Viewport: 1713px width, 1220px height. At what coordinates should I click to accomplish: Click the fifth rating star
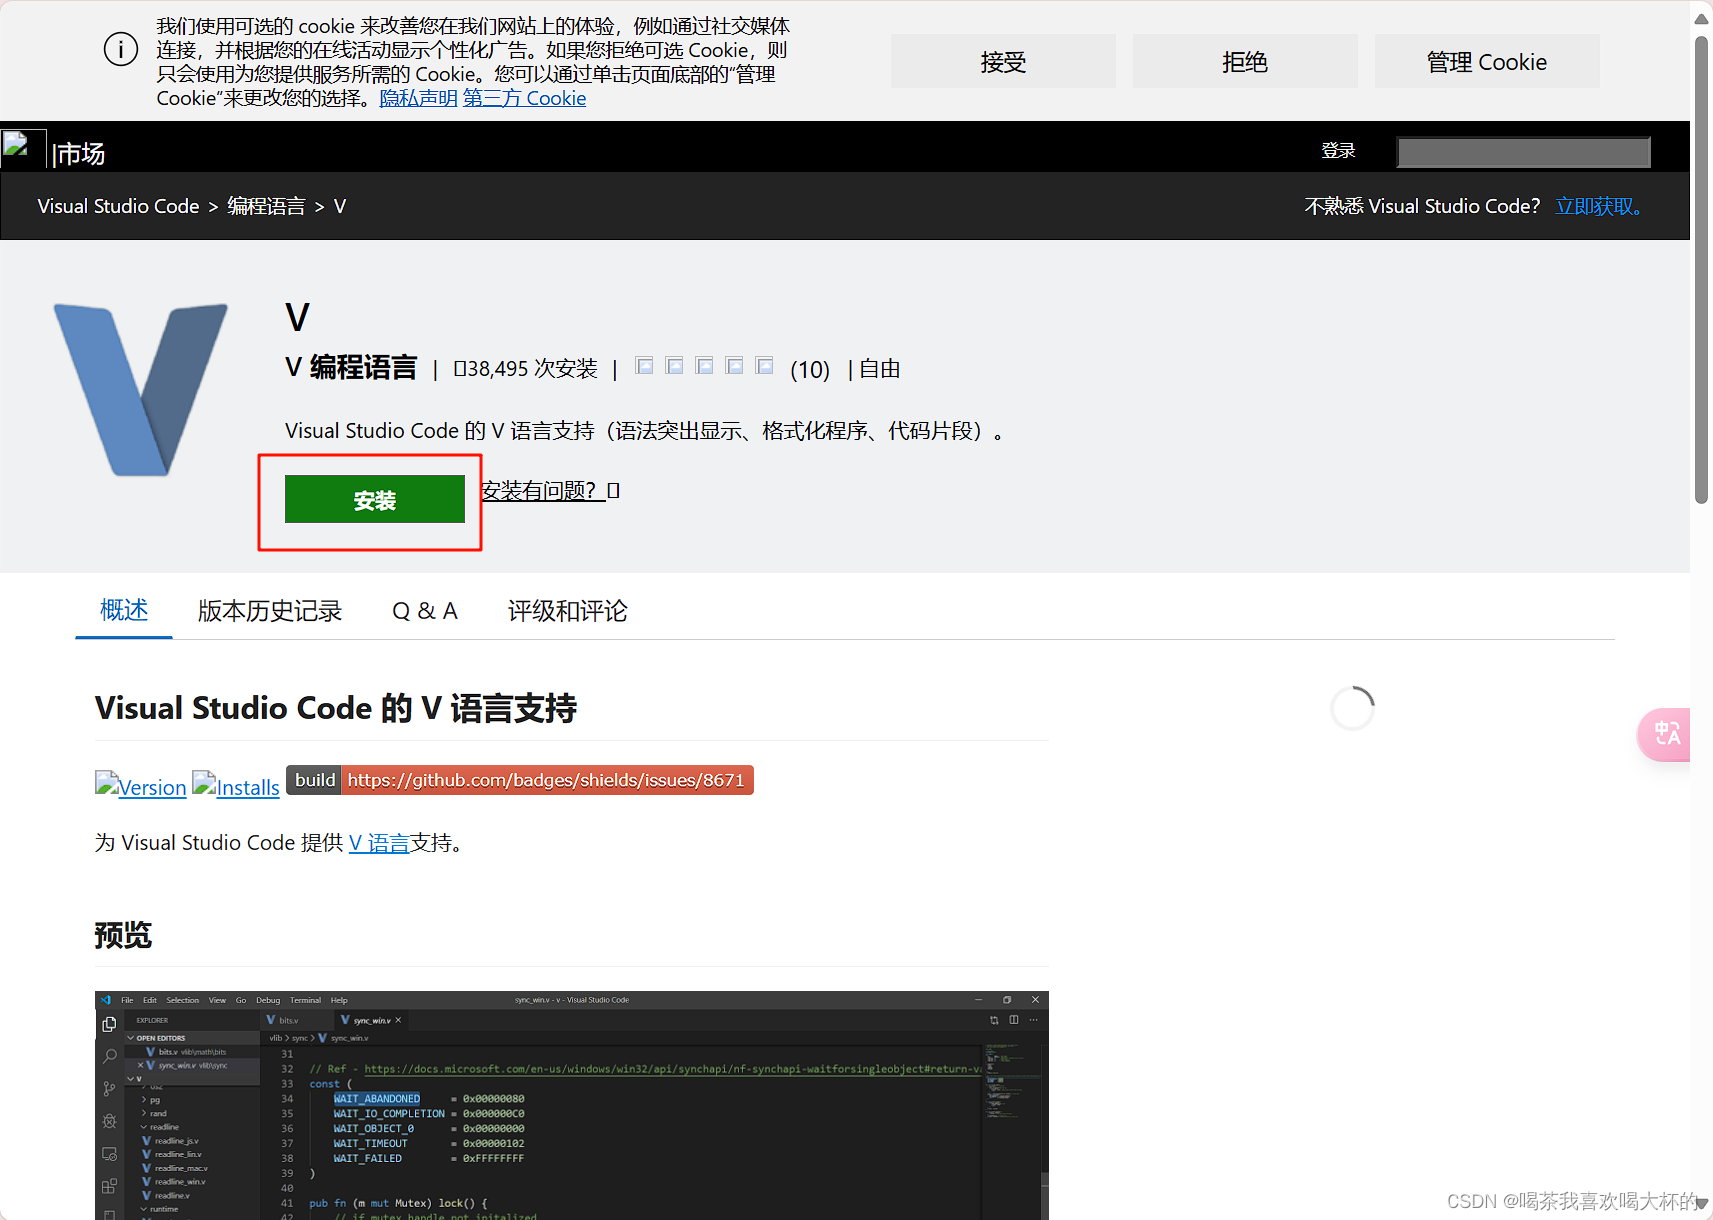point(764,366)
